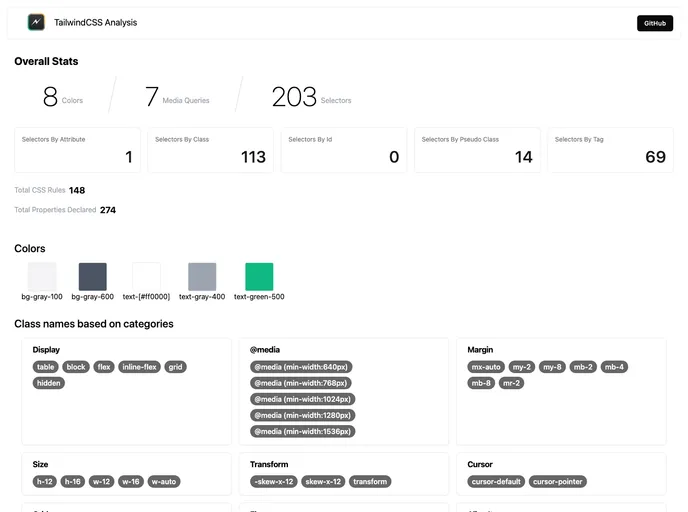Viewport: 688px width, 512px height.
Task: Click the TailwindCSS Analysis title
Action: (95, 22)
